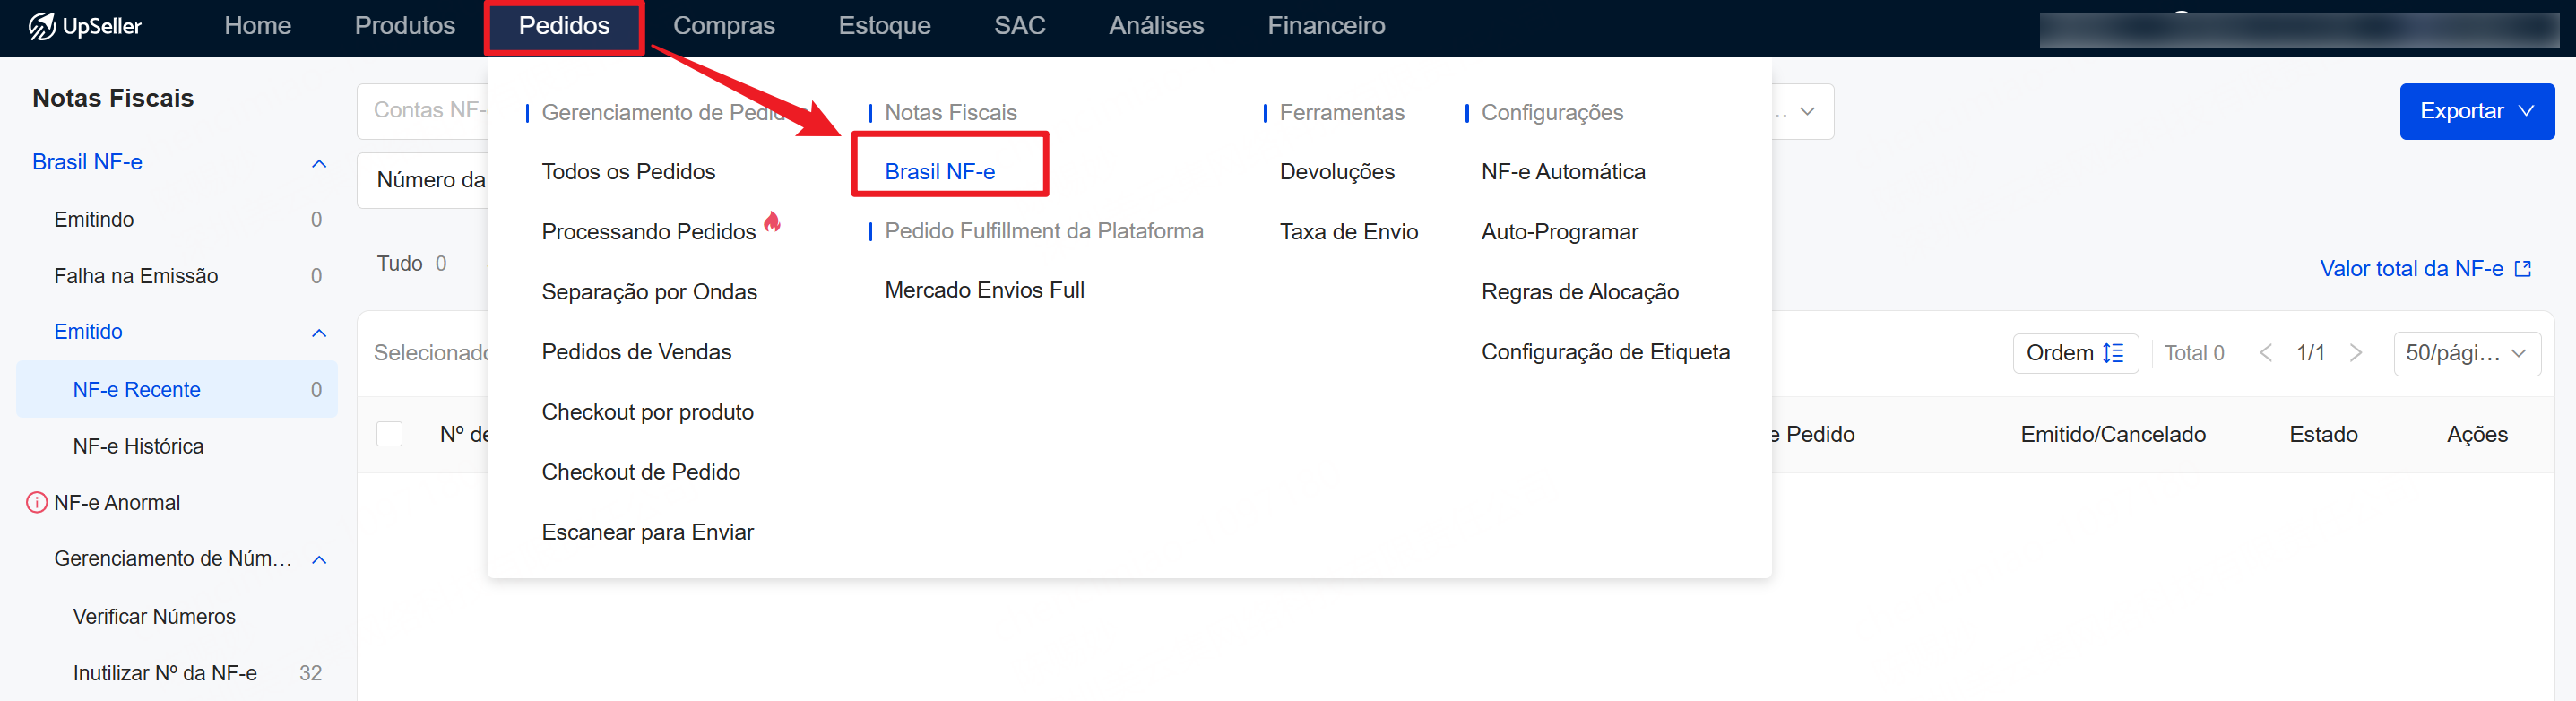2576x701 pixels.
Task: Choose NF-e Automática under Configurações
Action: coord(1562,172)
